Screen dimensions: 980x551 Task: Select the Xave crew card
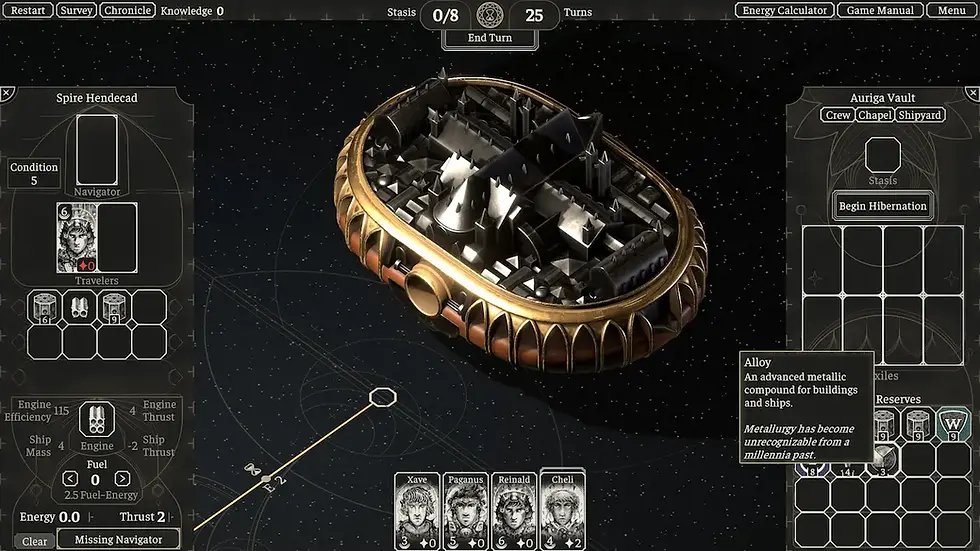(417, 512)
